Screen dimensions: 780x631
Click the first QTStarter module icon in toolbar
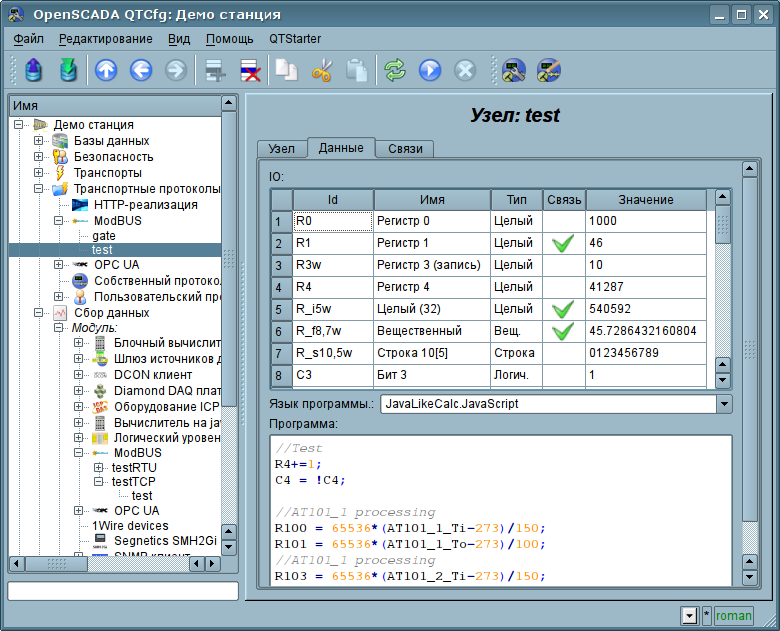(x=514, y=70)
